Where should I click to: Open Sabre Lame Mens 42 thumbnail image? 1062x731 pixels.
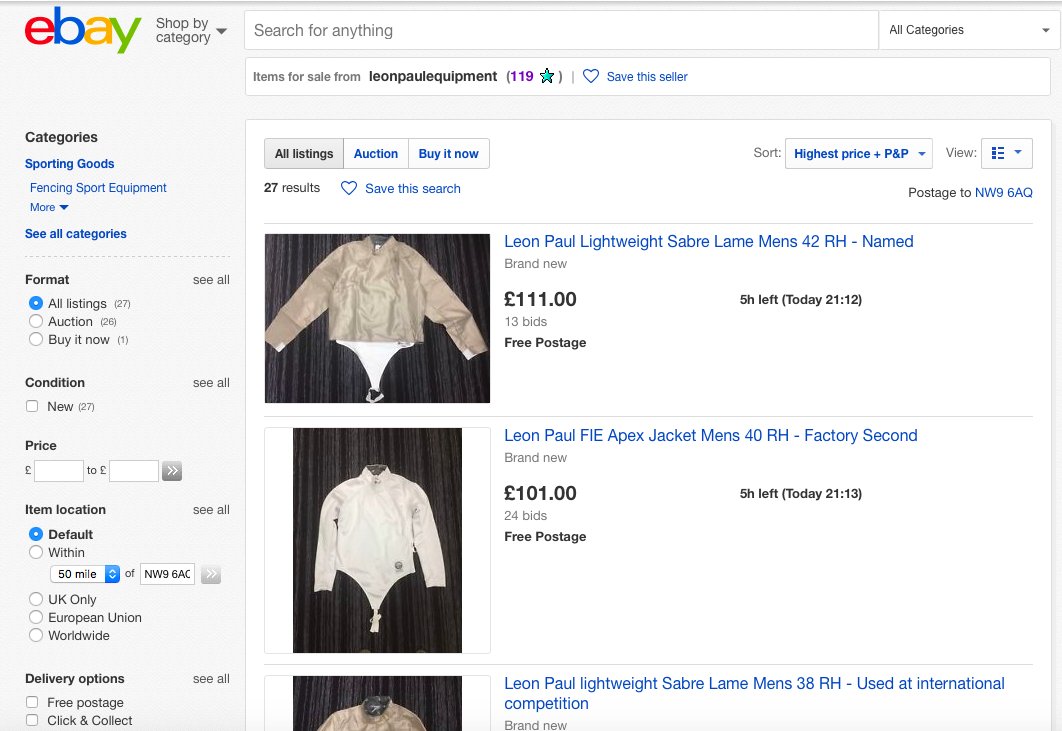pyautogui.click(x=377, y=318)
